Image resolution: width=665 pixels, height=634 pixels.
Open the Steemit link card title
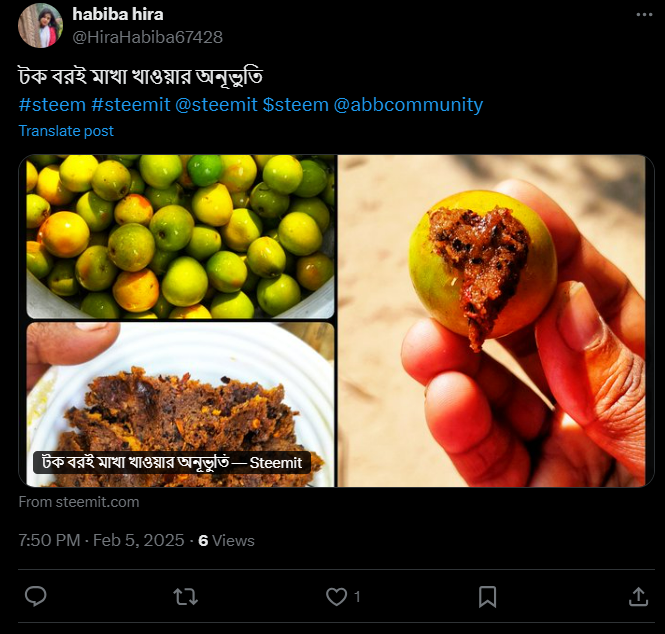[x=172, y=462]
